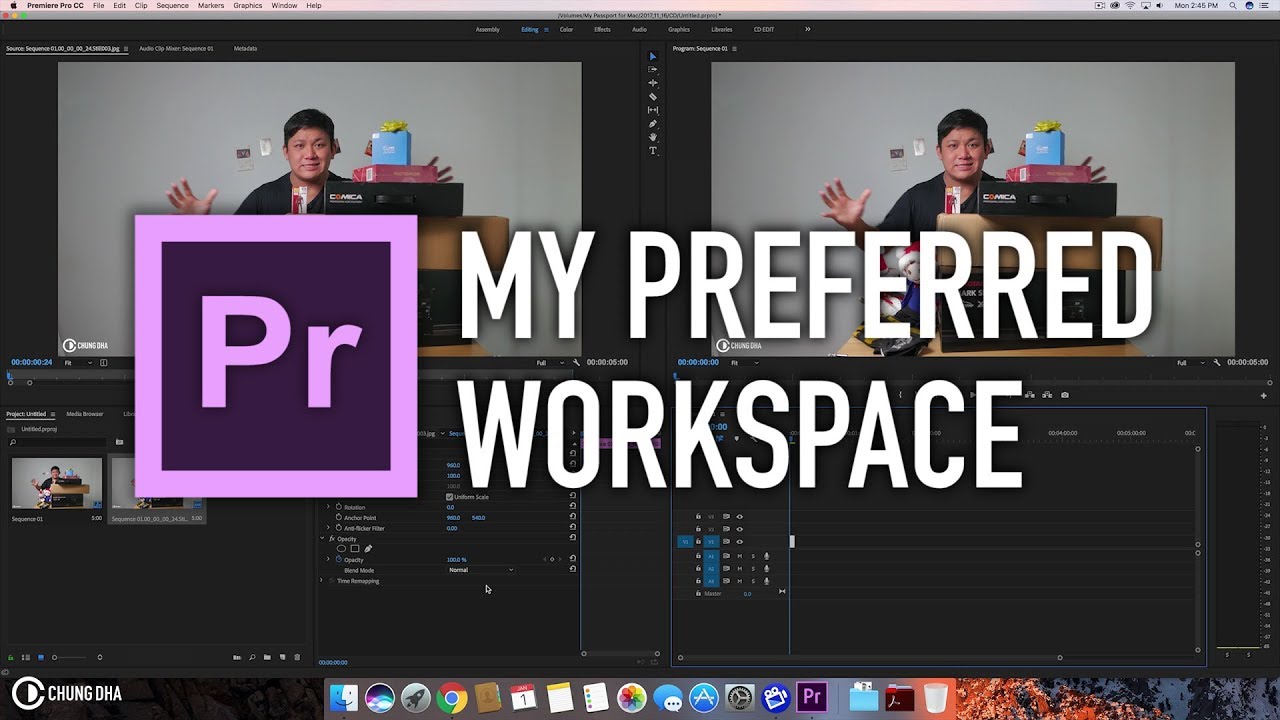The height and width of the screenshot is (720, 1280).
Task: Toggle project writable lock icon
Action: (11, 657)
